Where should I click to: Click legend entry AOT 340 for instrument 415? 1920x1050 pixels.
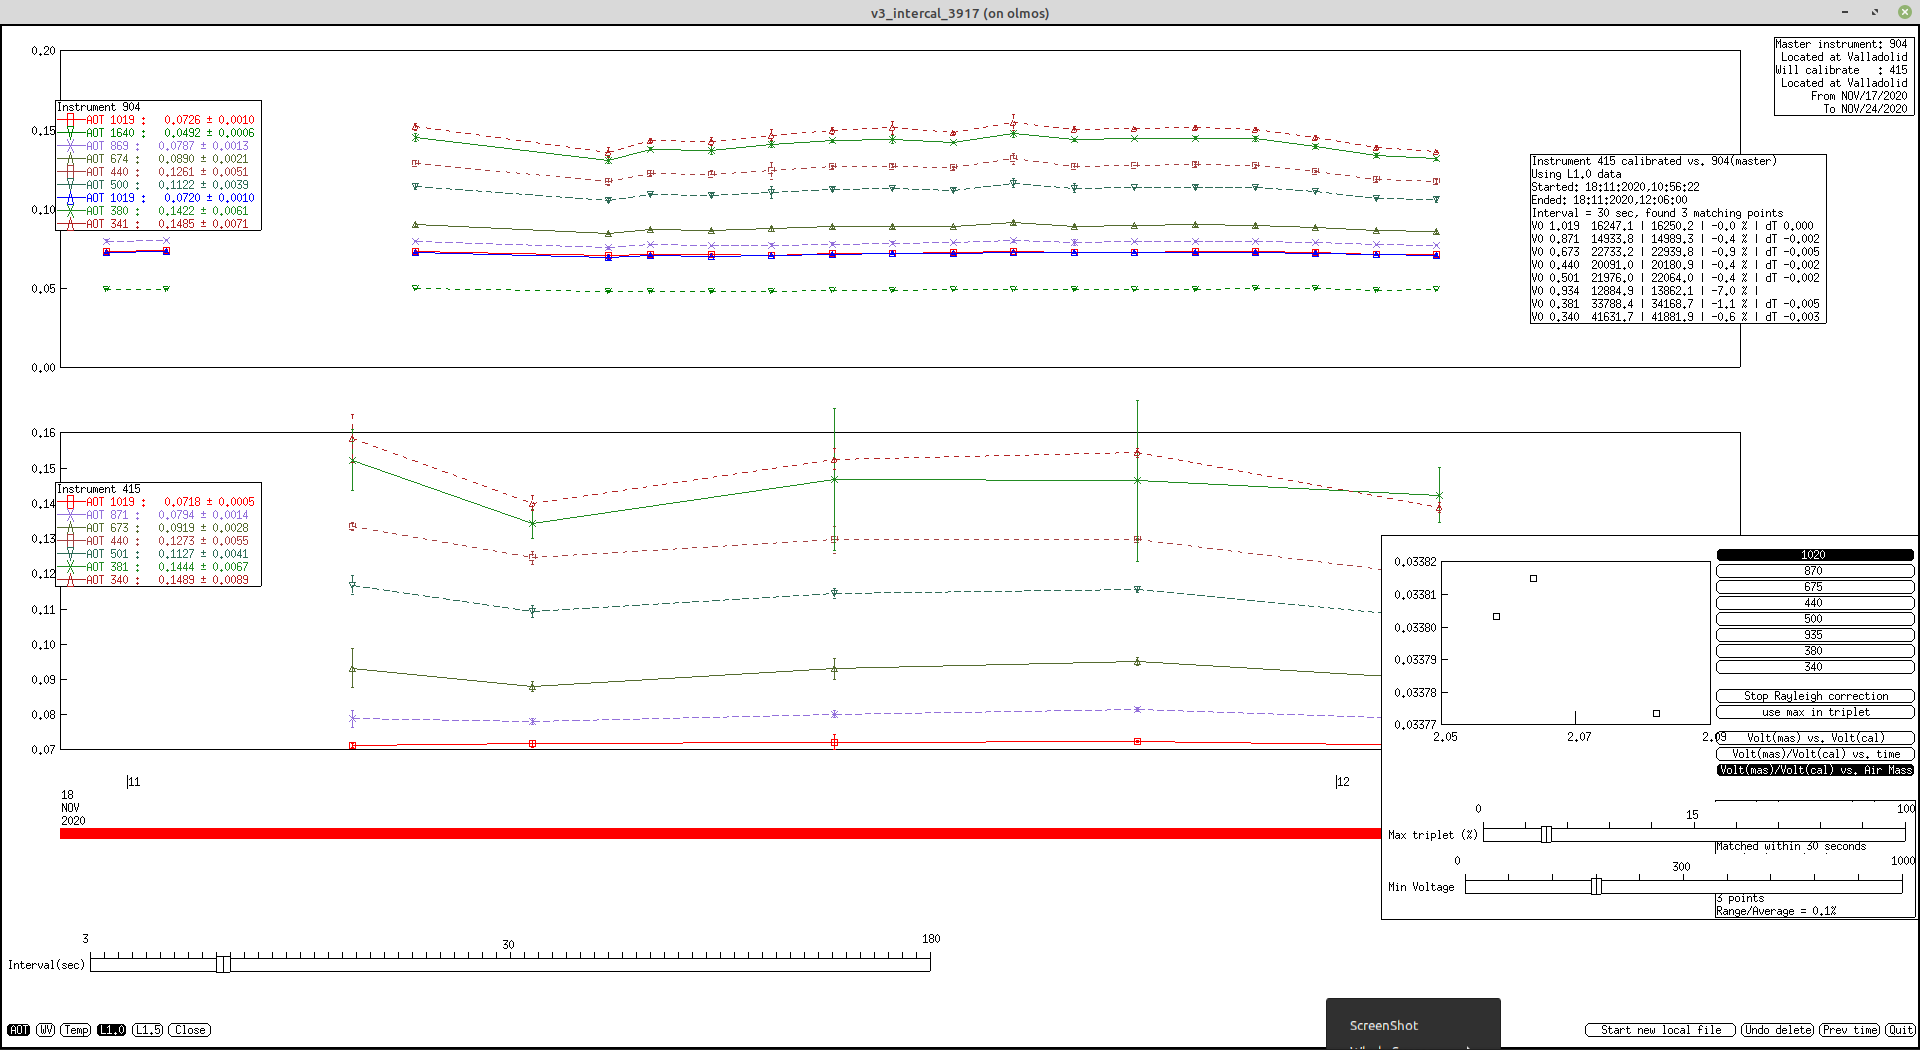tap(157, 580)
